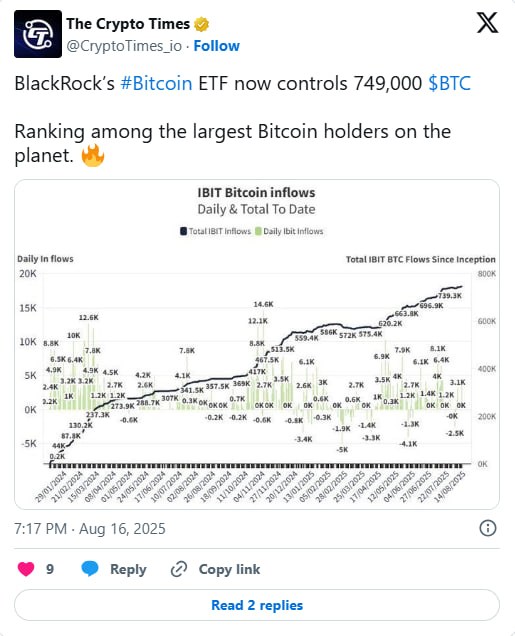The width and height of the screenshot is (515, 636).
Task: Open the $BTC cashtag link
Action: (x=449, y=84)
